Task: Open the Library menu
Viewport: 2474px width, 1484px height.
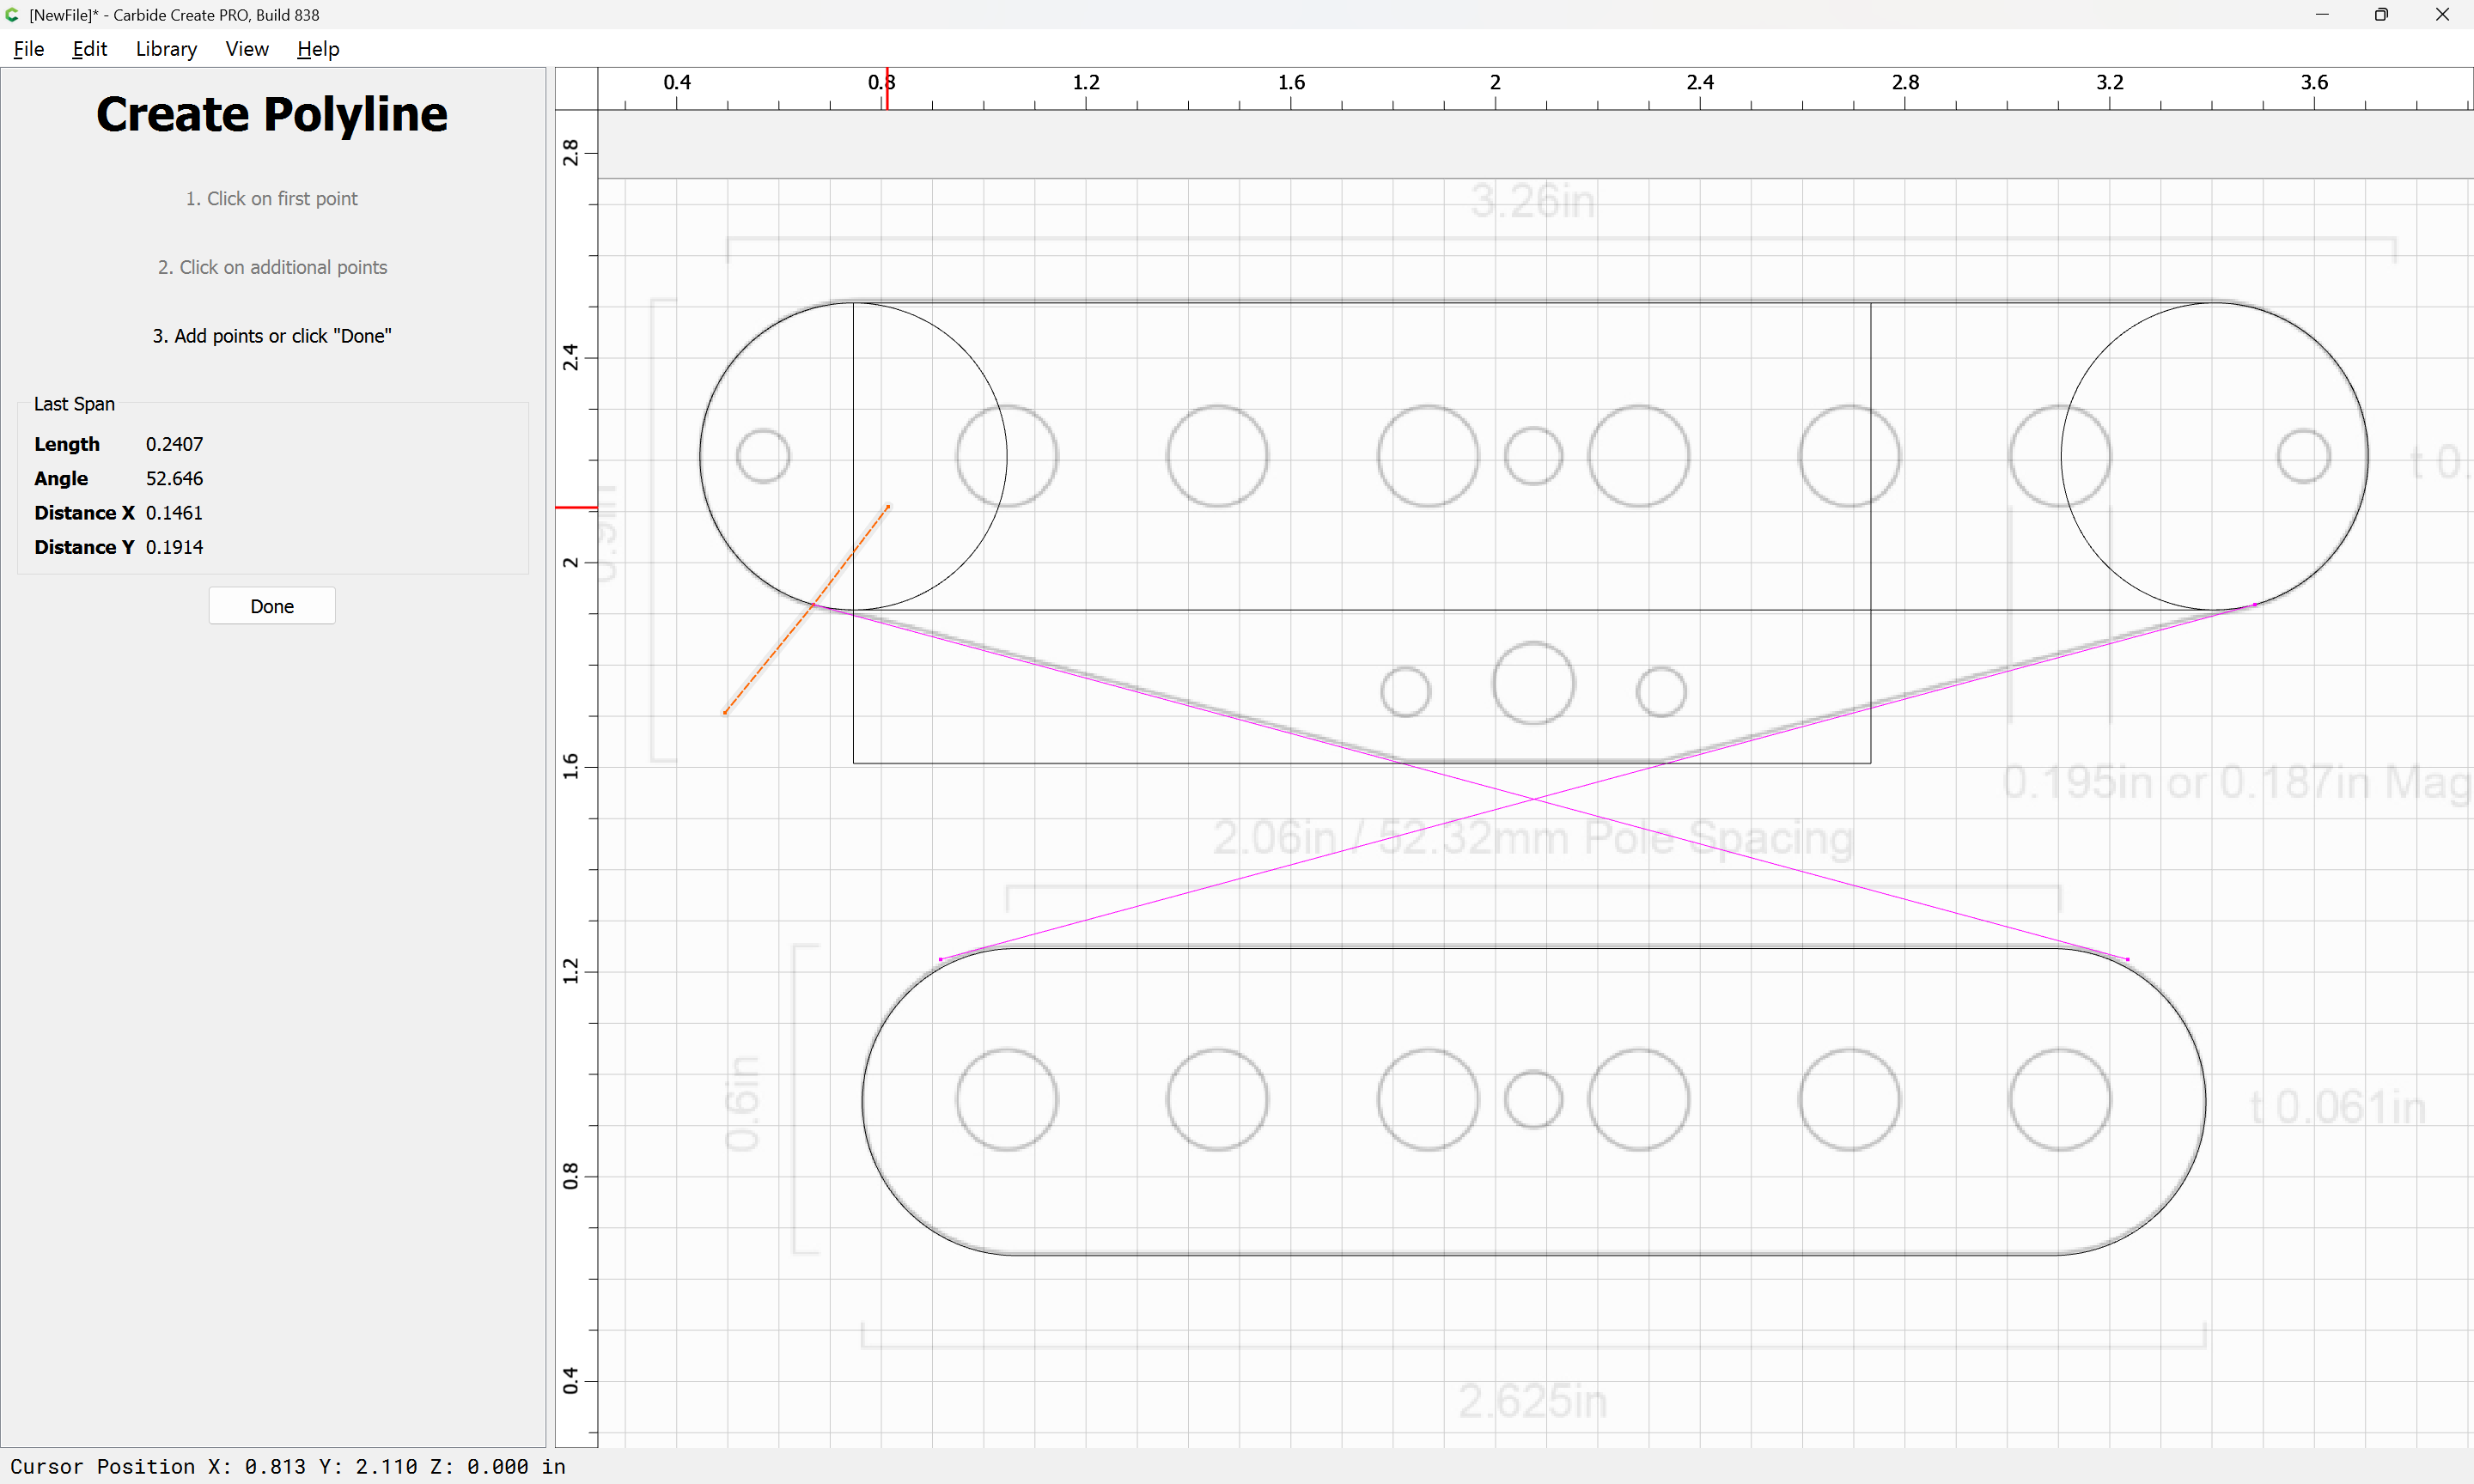Action: click(x=166, y=49)
